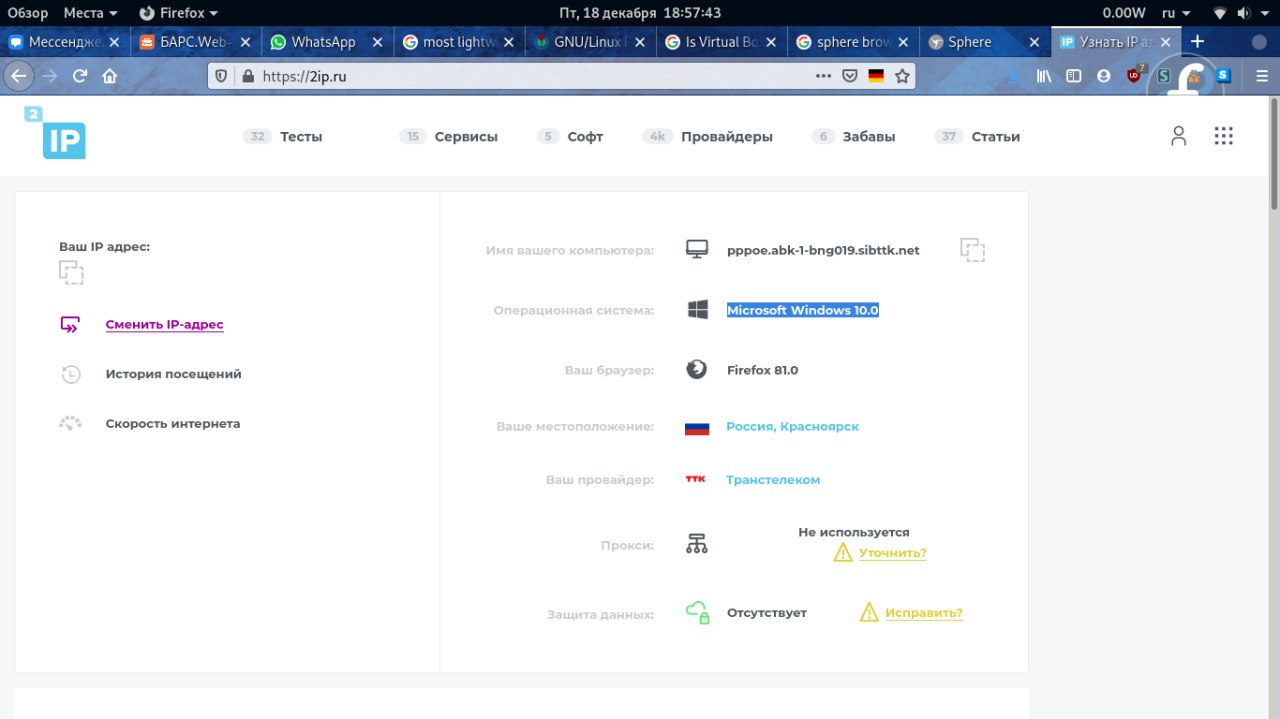
Task: Open a new browser tab
Action: (x=1198, y=41)
